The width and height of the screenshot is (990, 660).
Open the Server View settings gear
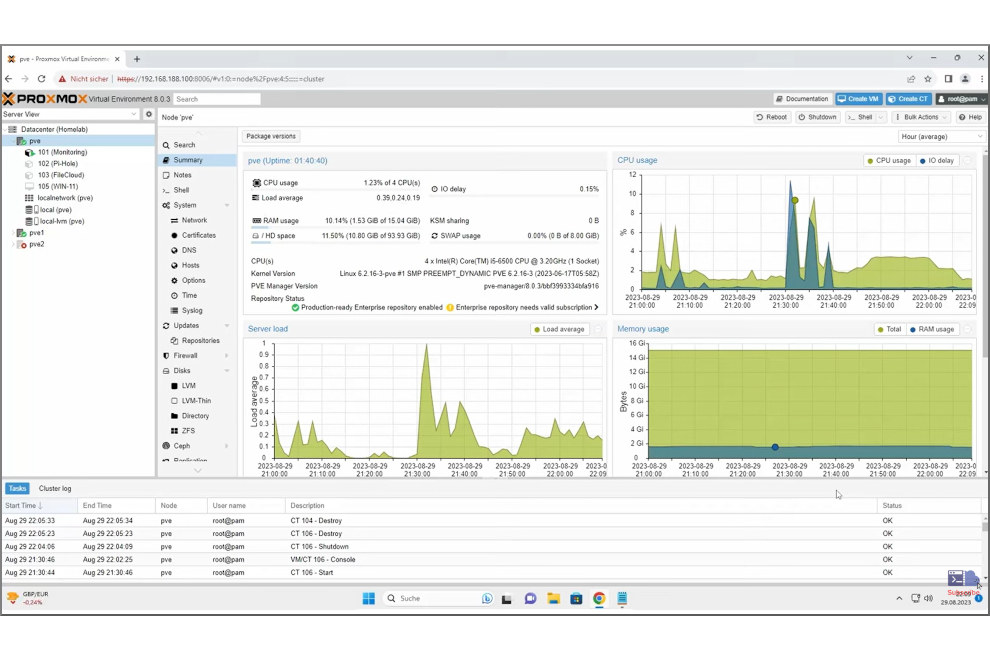click(x=148, y=114)
